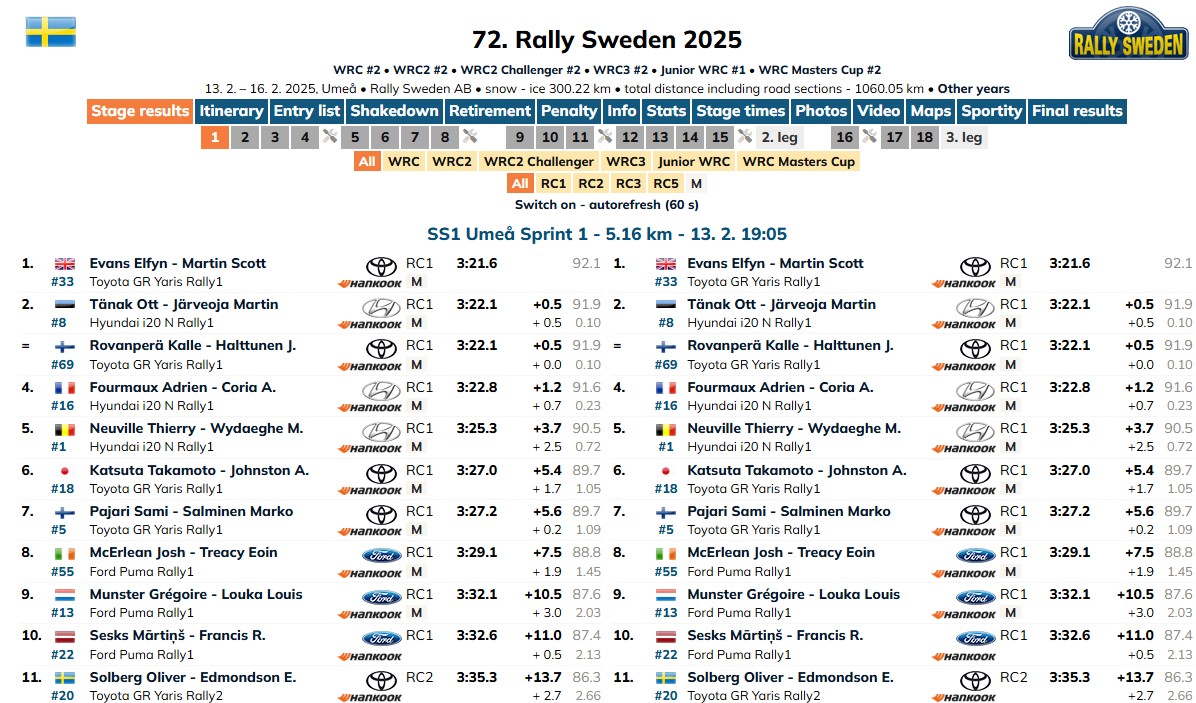The image size is (1196, 703).
Task: Click the service wrench icon after stage 11
Action: coord(604,137)
